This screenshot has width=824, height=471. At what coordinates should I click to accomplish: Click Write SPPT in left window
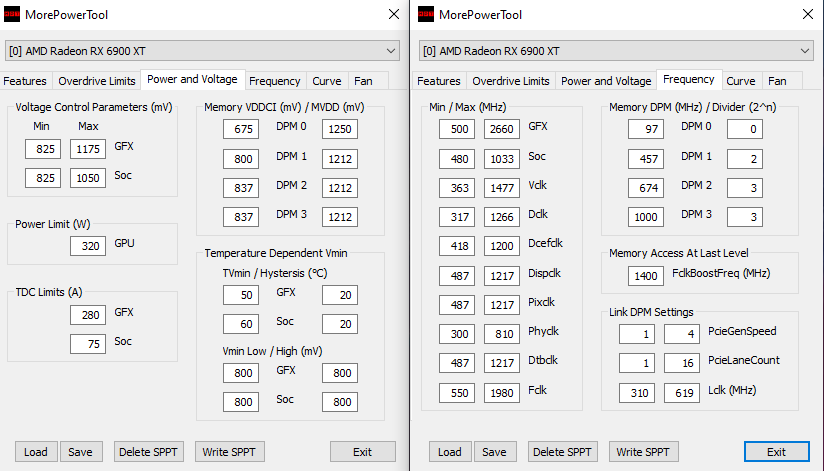coord(229,452)
